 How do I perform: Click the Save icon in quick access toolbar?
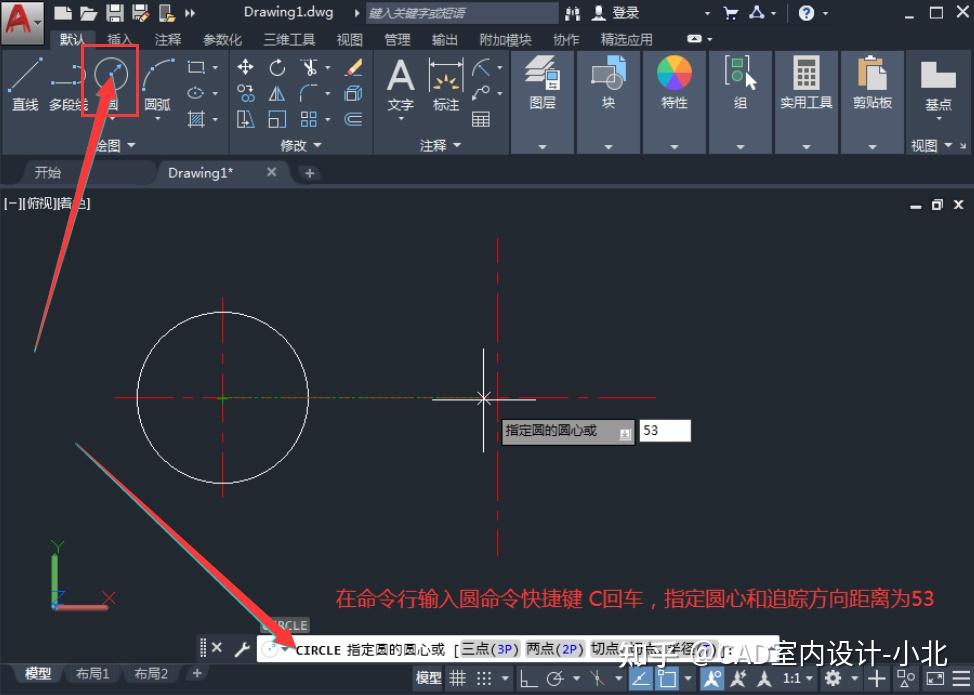coord(114,13)
